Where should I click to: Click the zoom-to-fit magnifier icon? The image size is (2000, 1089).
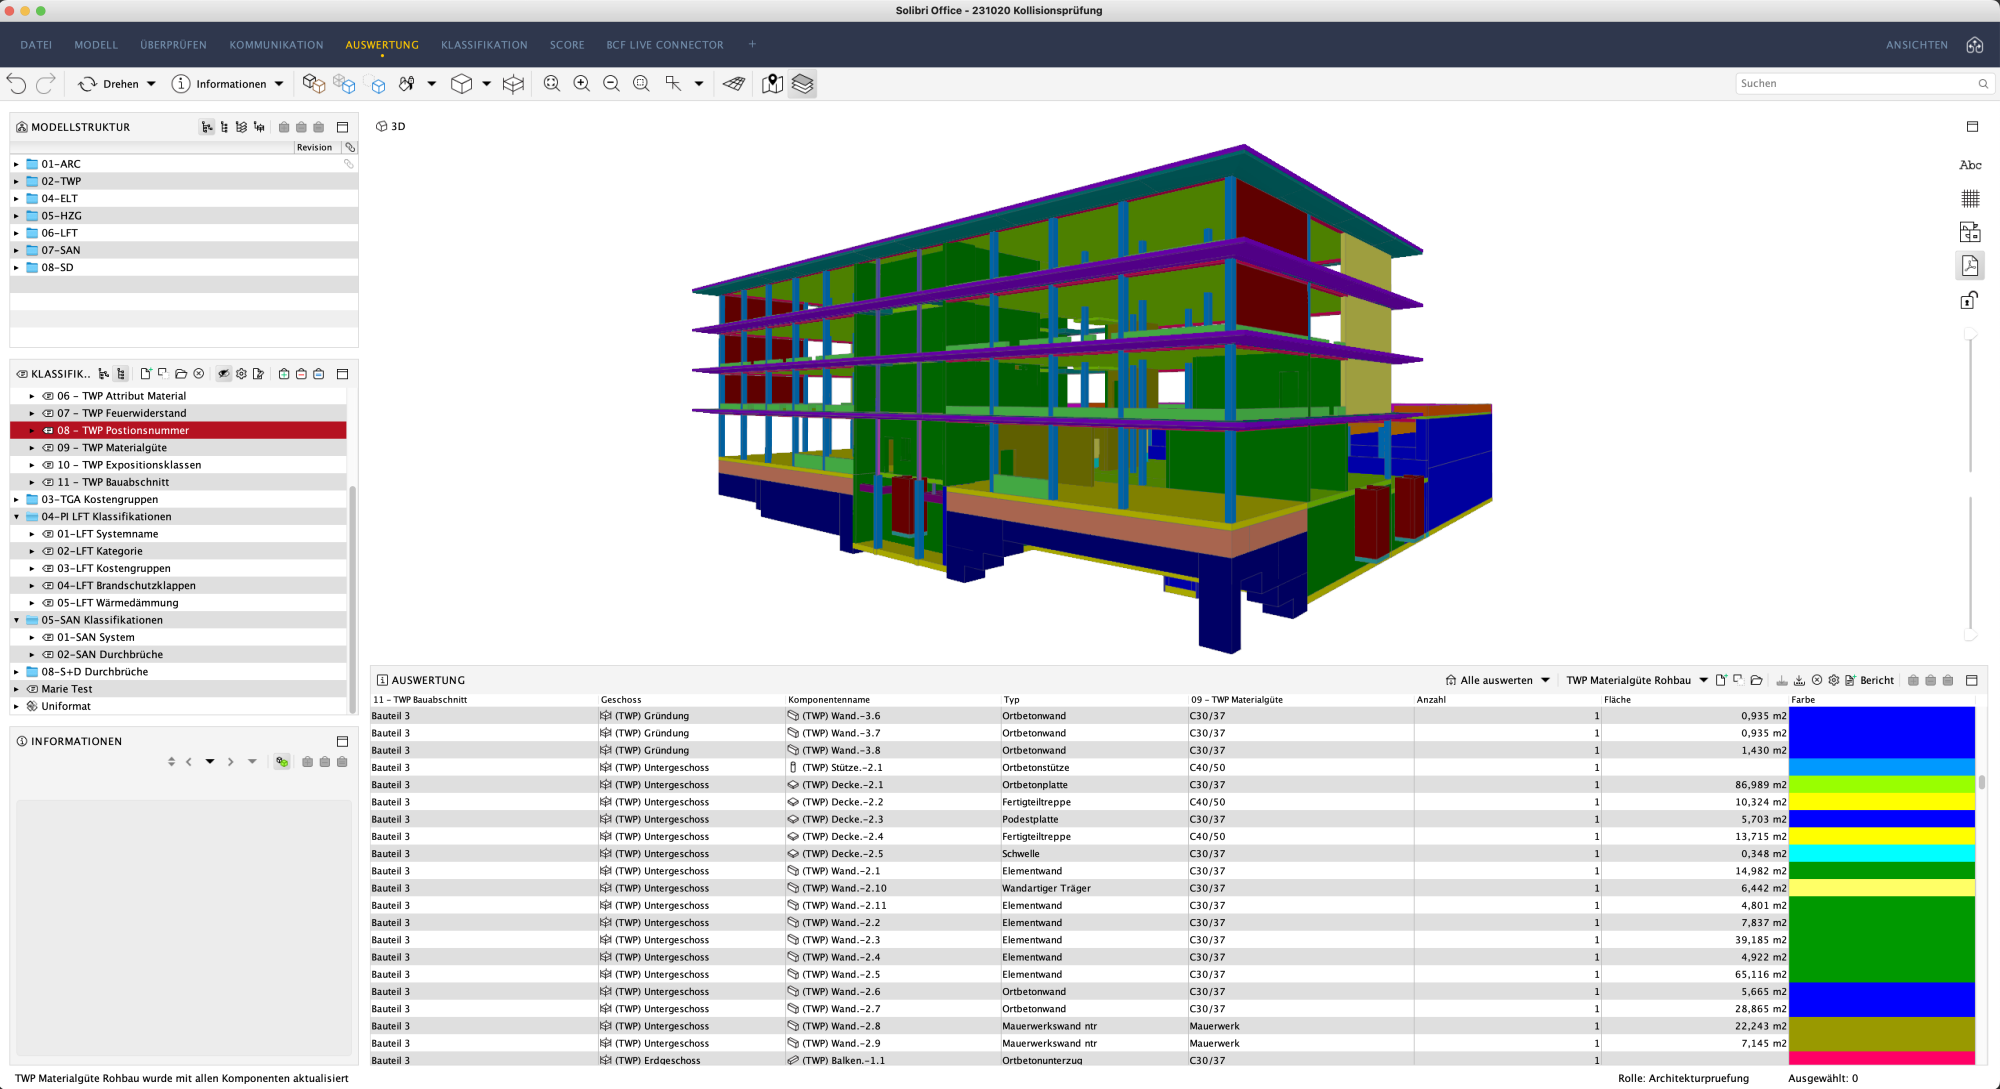[551, 84]
